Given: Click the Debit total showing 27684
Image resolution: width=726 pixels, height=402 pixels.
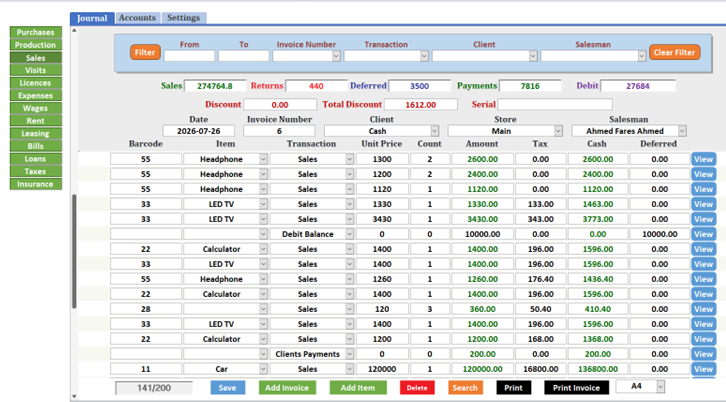Looking at the screenshot, I should point(638,86).
